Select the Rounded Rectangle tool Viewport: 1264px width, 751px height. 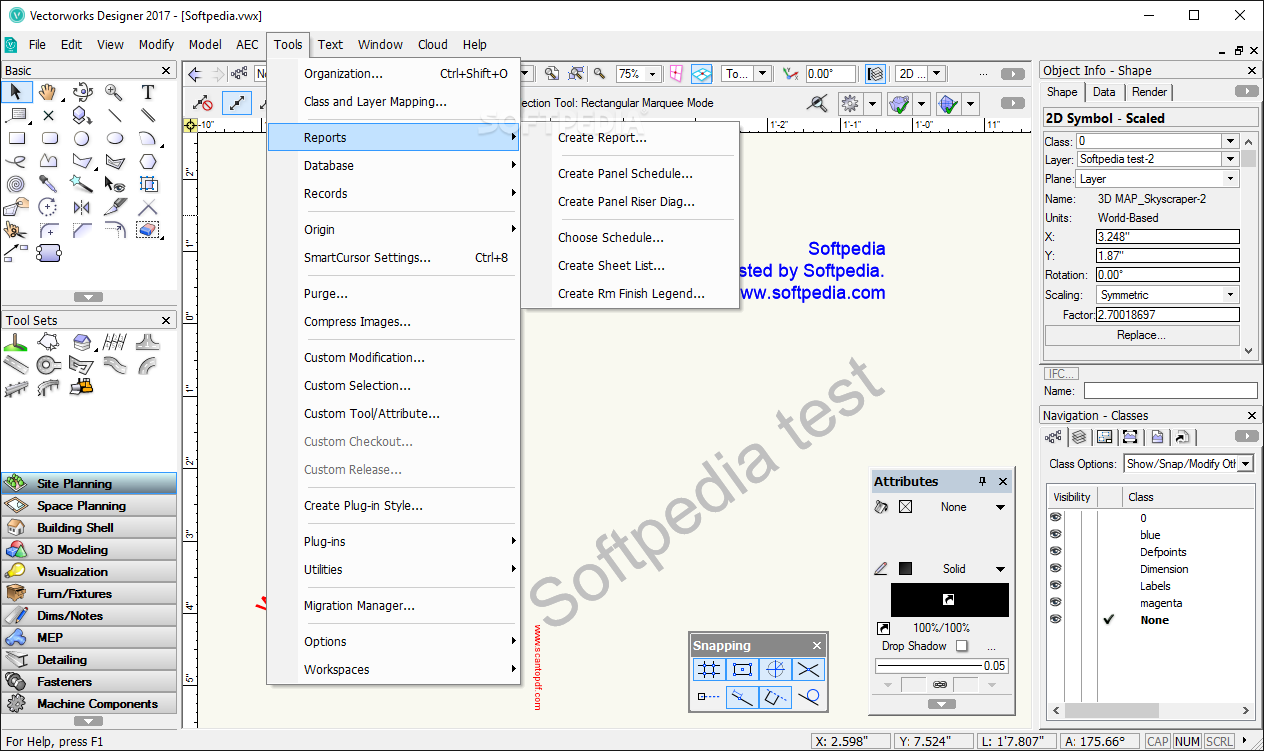point(48,138)
